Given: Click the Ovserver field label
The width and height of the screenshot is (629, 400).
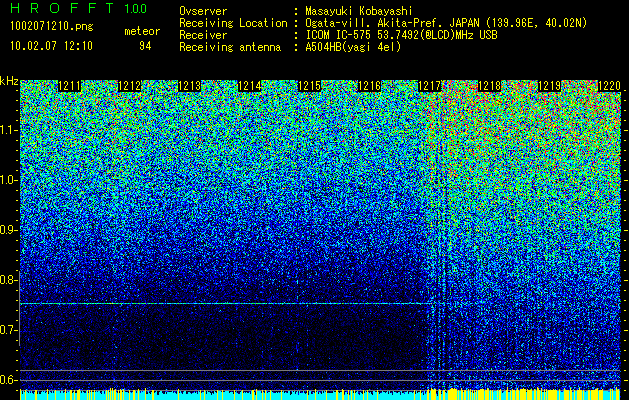Looking at the screenshot, I should pos(203,11).
